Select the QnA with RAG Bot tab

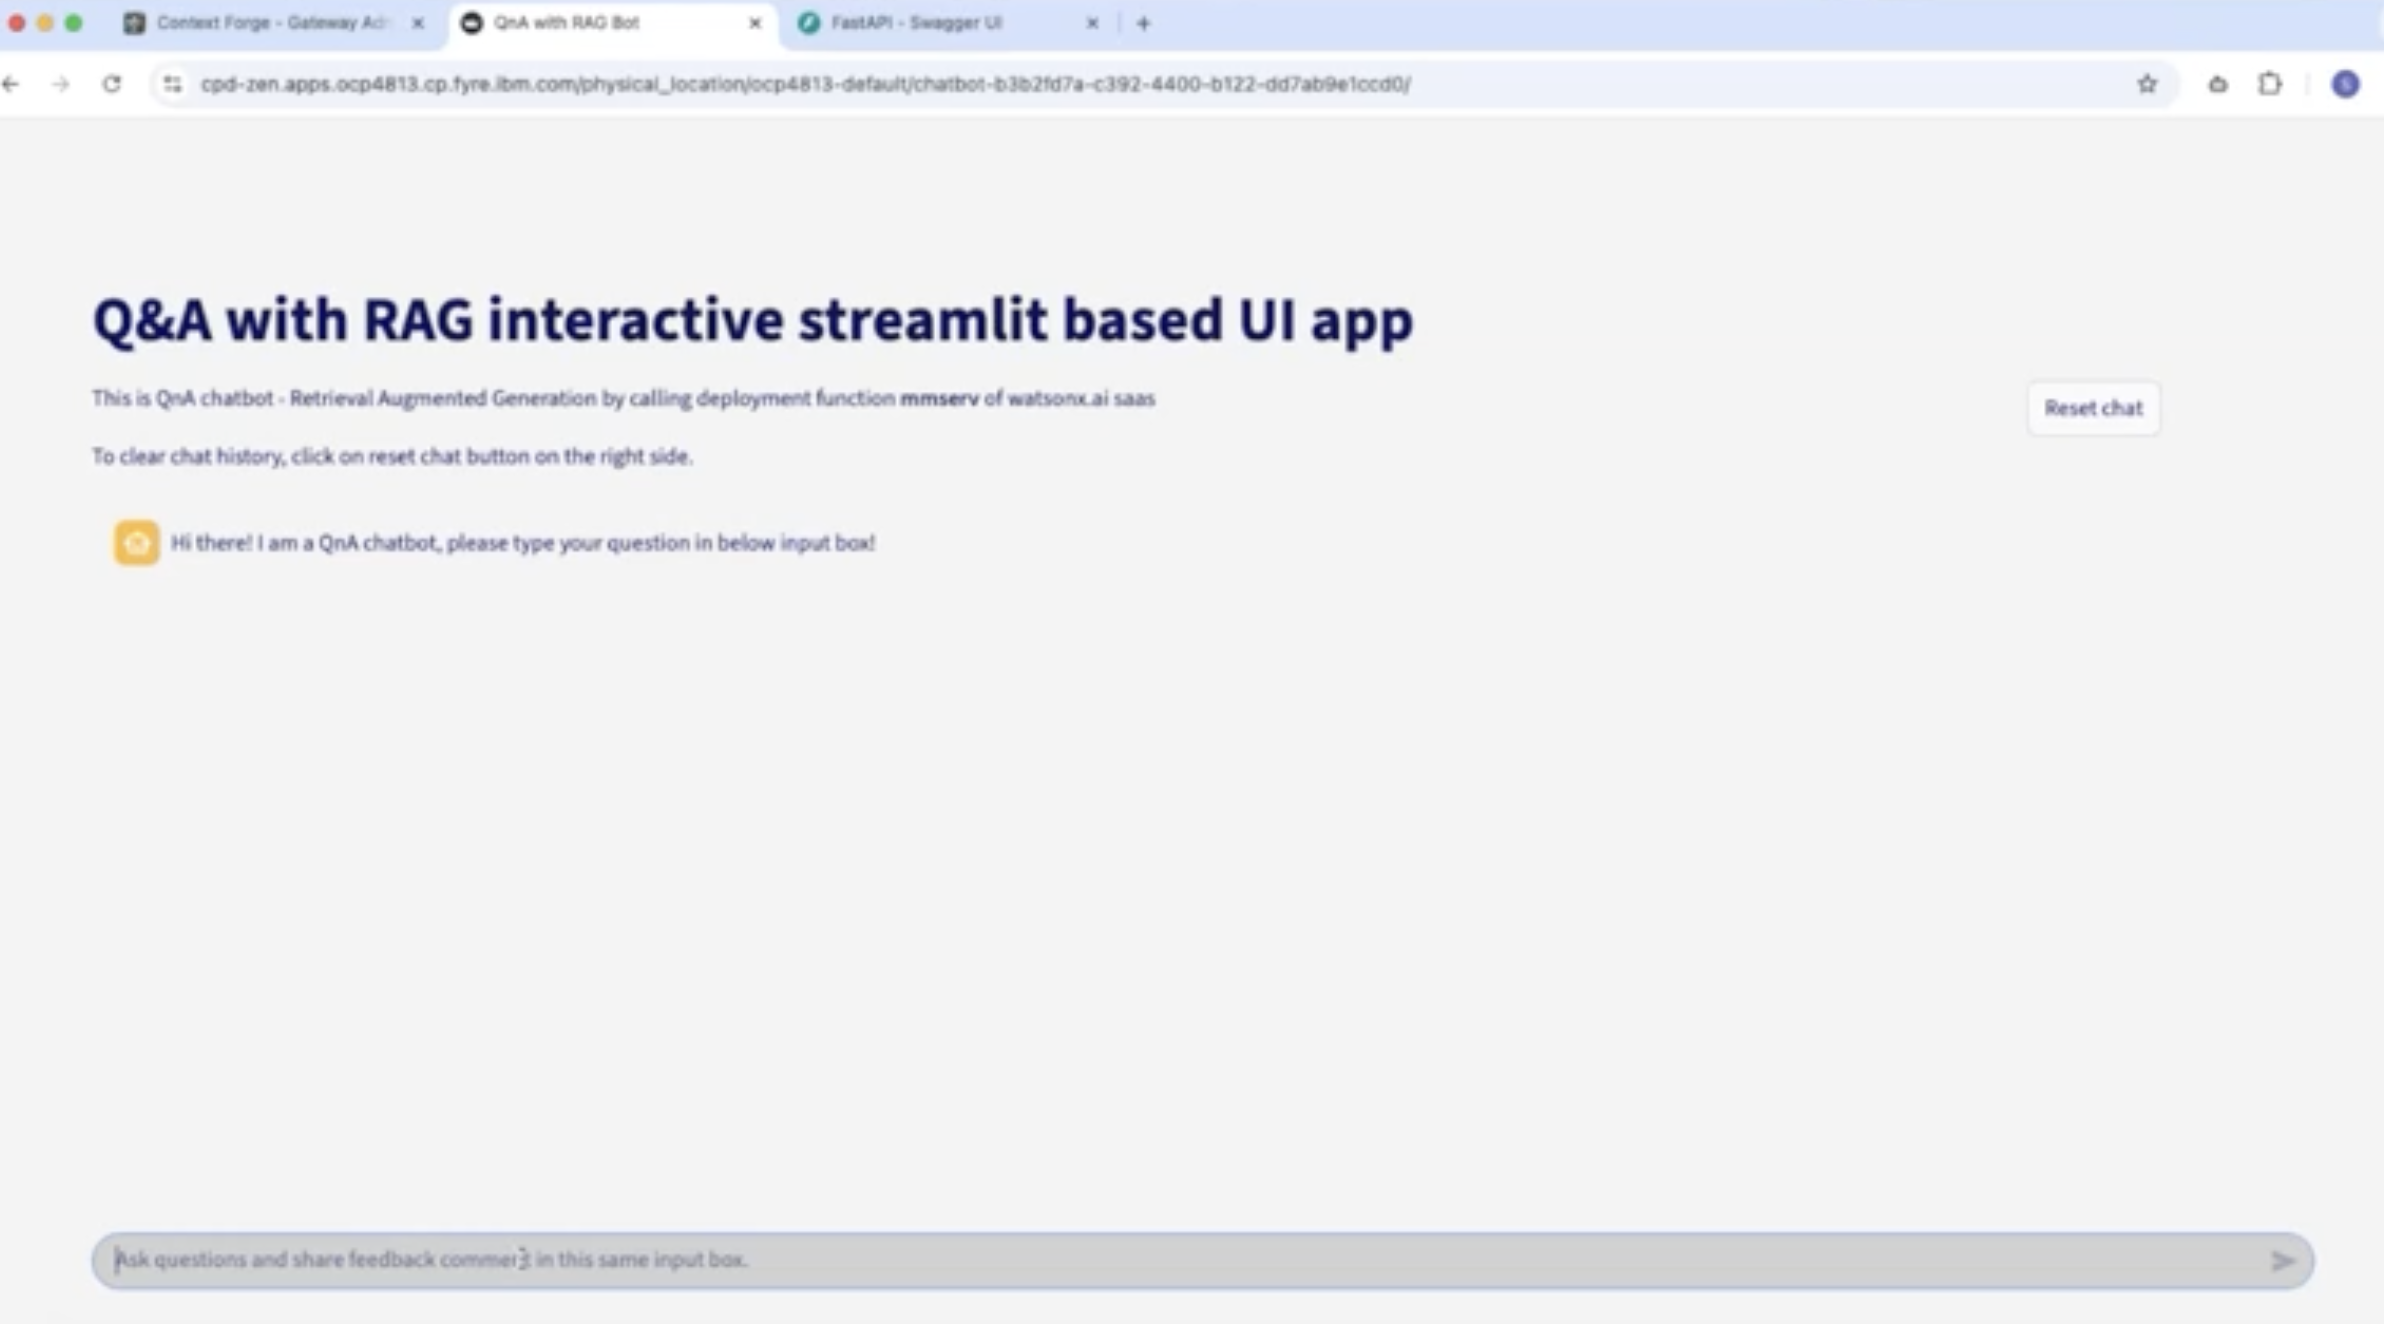pos(566,23)
